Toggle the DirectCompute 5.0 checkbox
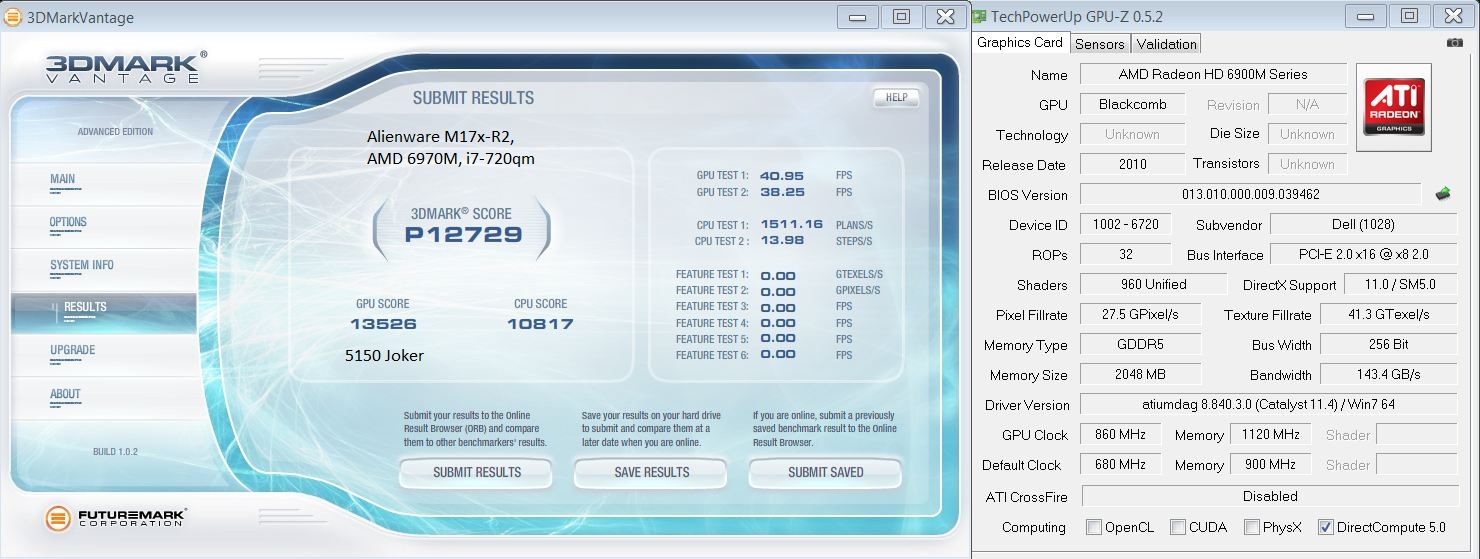This screenshot has height=559, width=1480. tap(1326, 527)
